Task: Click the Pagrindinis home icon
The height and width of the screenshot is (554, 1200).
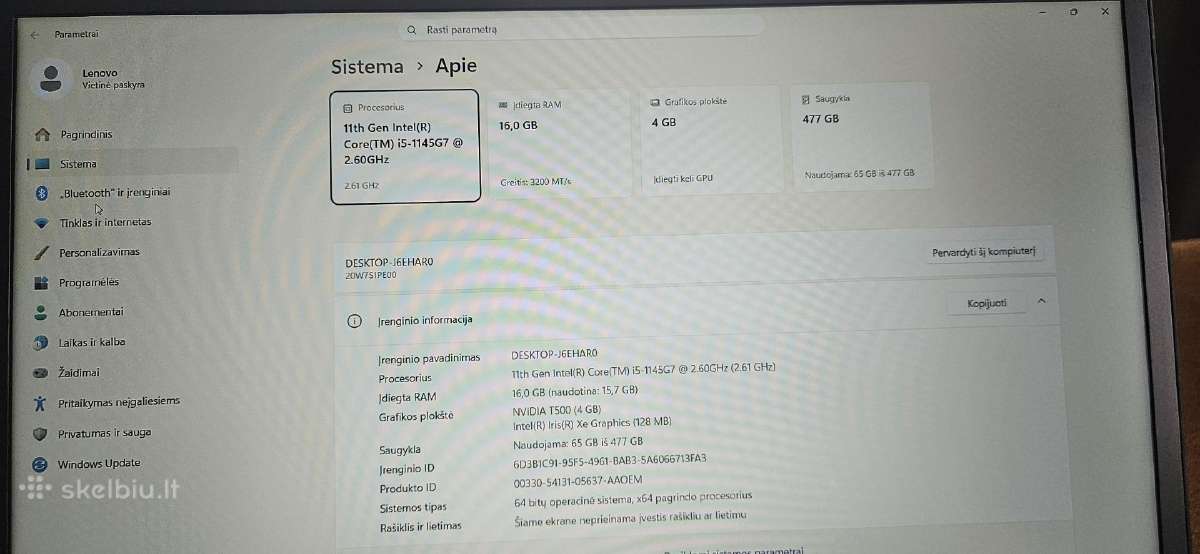Action: pos(42,134)
